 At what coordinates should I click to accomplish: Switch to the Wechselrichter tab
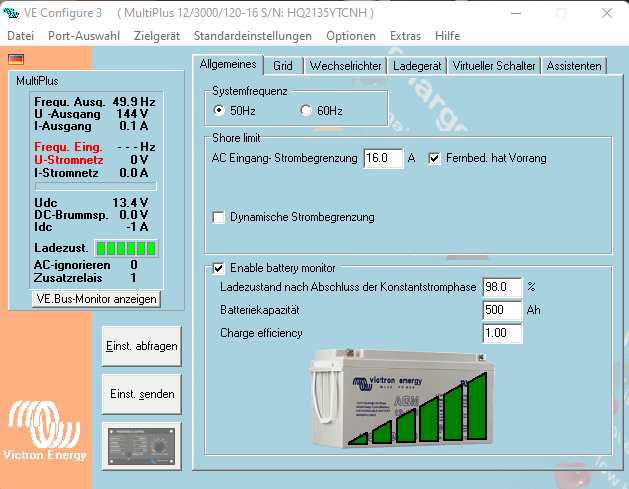pos(345,66)
